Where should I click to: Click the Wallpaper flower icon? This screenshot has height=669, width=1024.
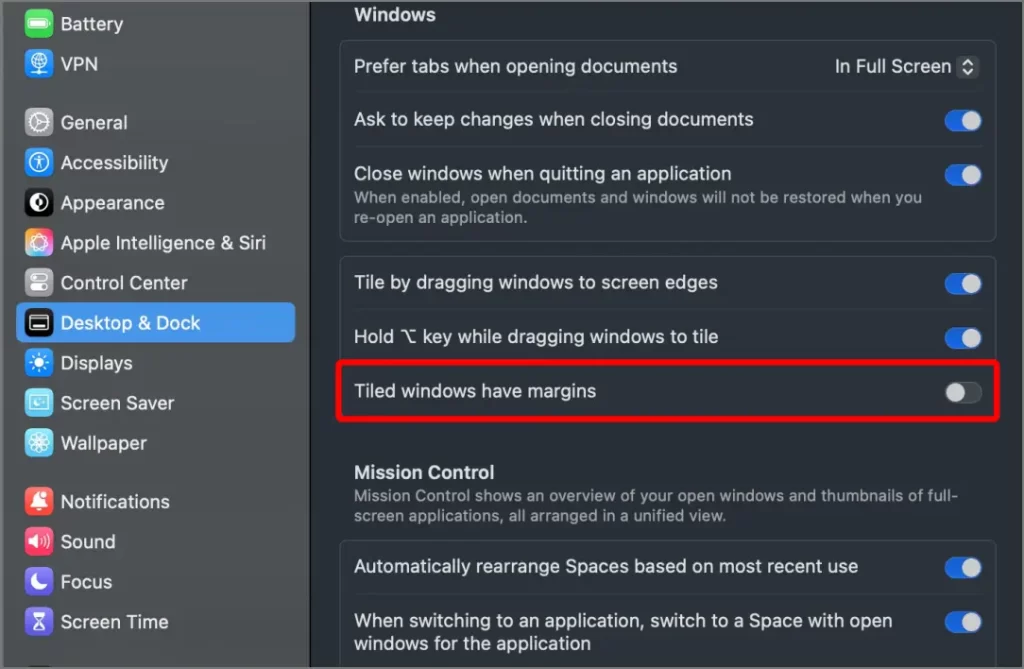(39, 443)
